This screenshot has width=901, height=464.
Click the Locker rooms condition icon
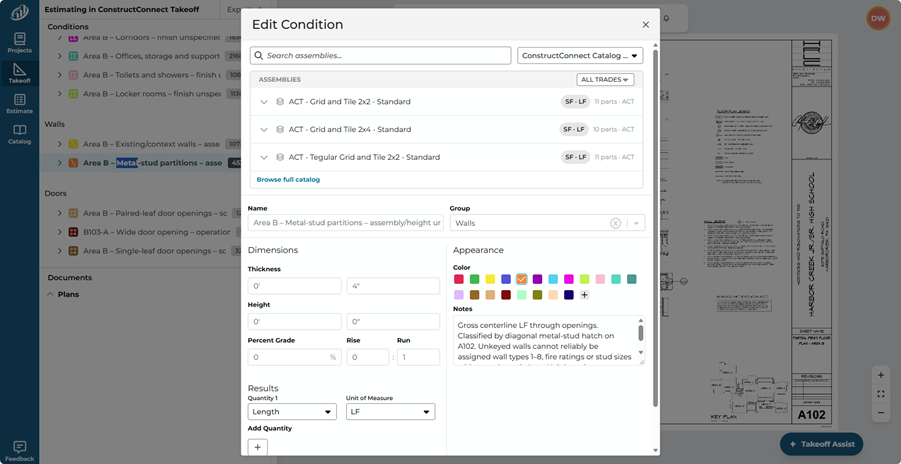coord(73,93)
